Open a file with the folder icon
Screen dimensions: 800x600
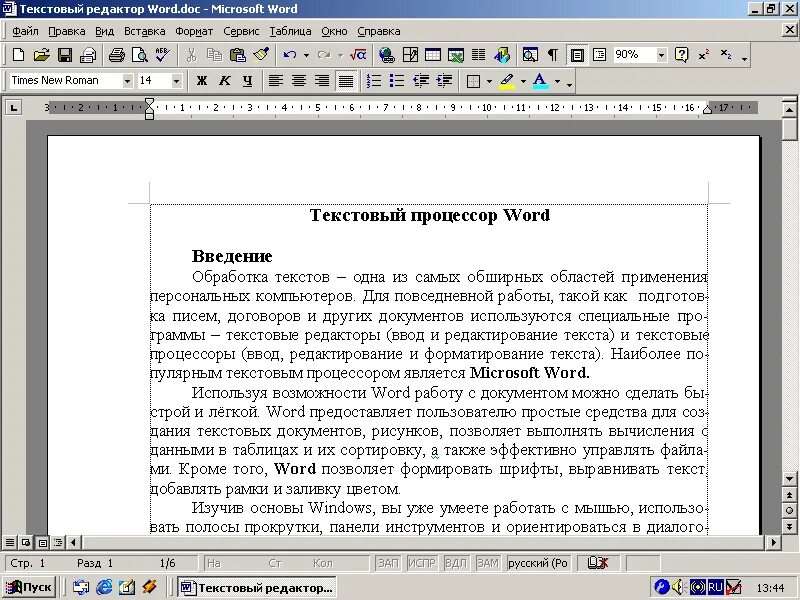42,55
